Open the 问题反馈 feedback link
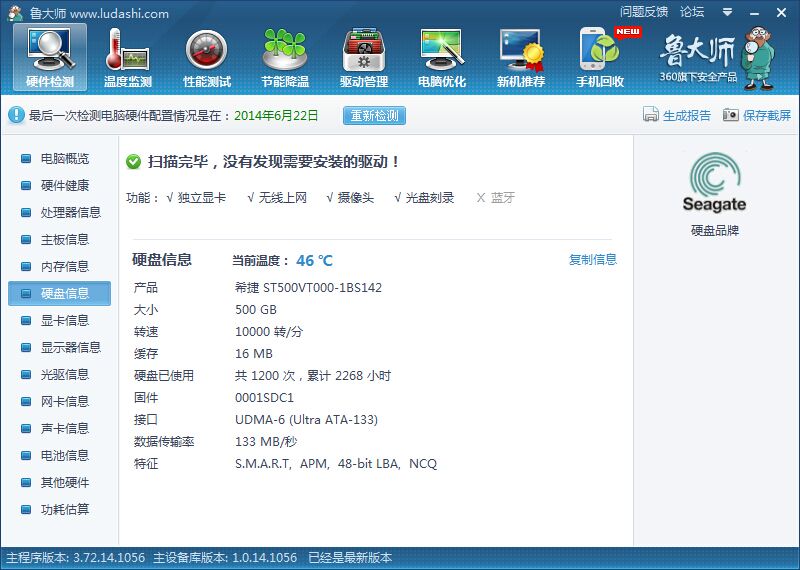 [644, 12]
